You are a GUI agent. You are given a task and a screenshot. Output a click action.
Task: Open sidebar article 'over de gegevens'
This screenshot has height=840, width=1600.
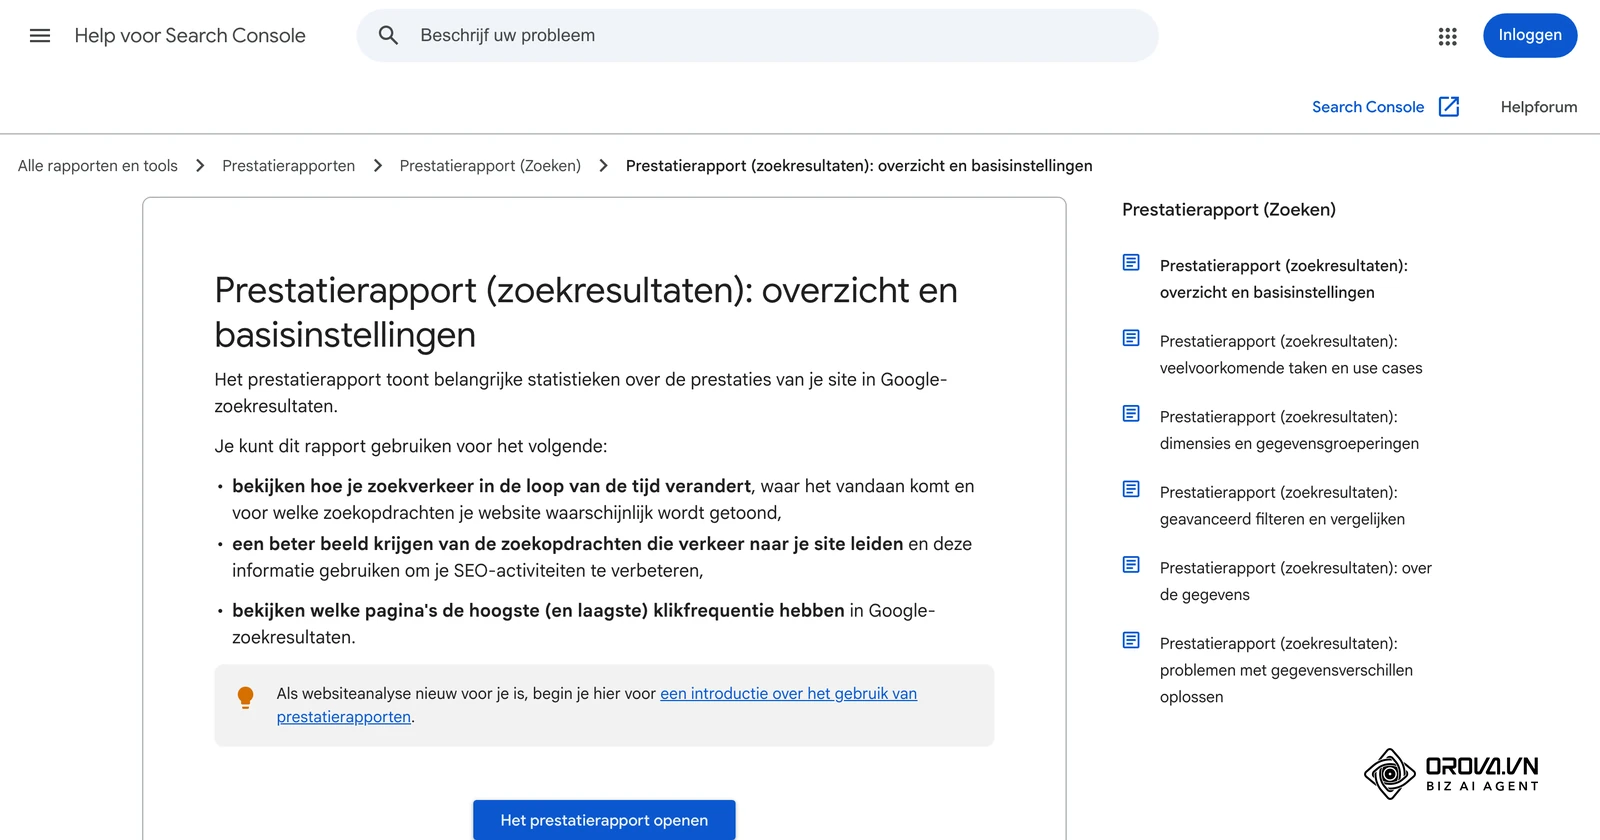point(1296,581)
